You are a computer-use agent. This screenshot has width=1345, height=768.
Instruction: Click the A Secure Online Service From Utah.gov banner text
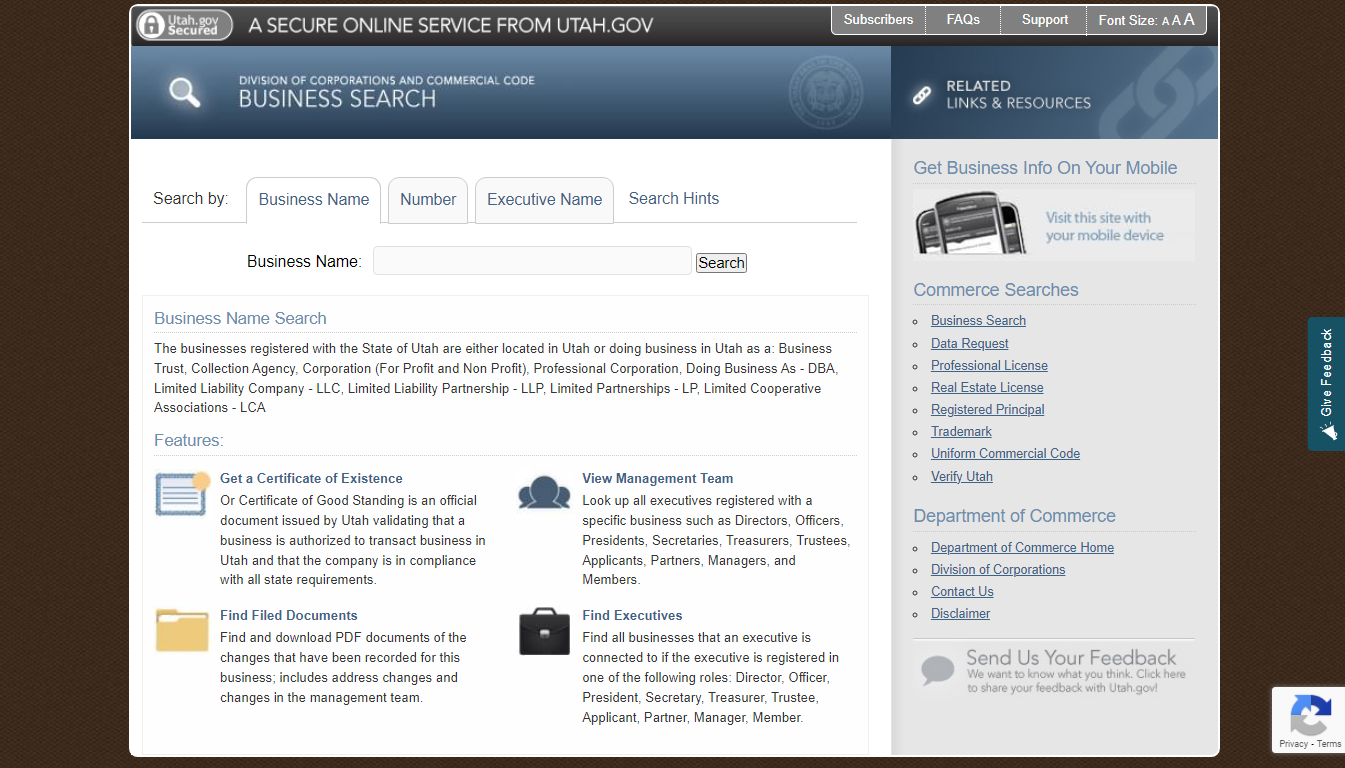[x=451, y=25]
